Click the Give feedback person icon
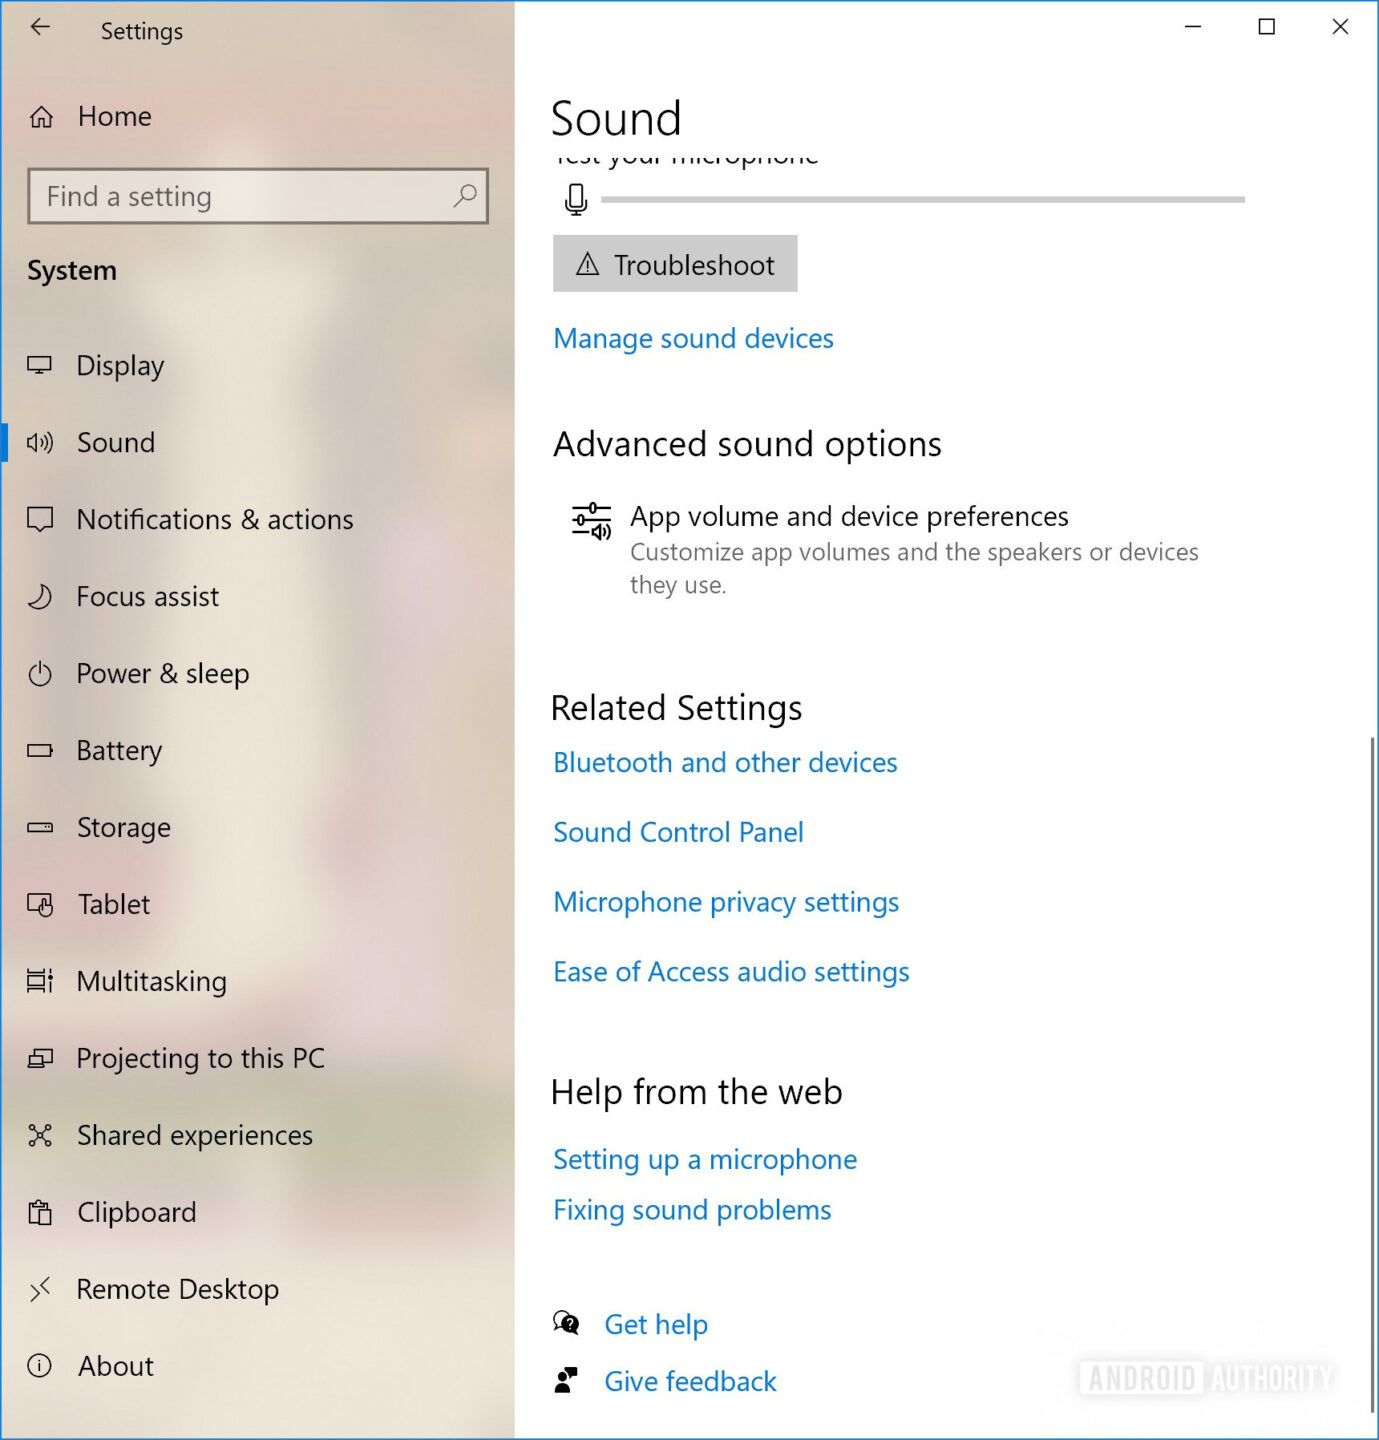1379x1440 pixels. pos(566,1380)
